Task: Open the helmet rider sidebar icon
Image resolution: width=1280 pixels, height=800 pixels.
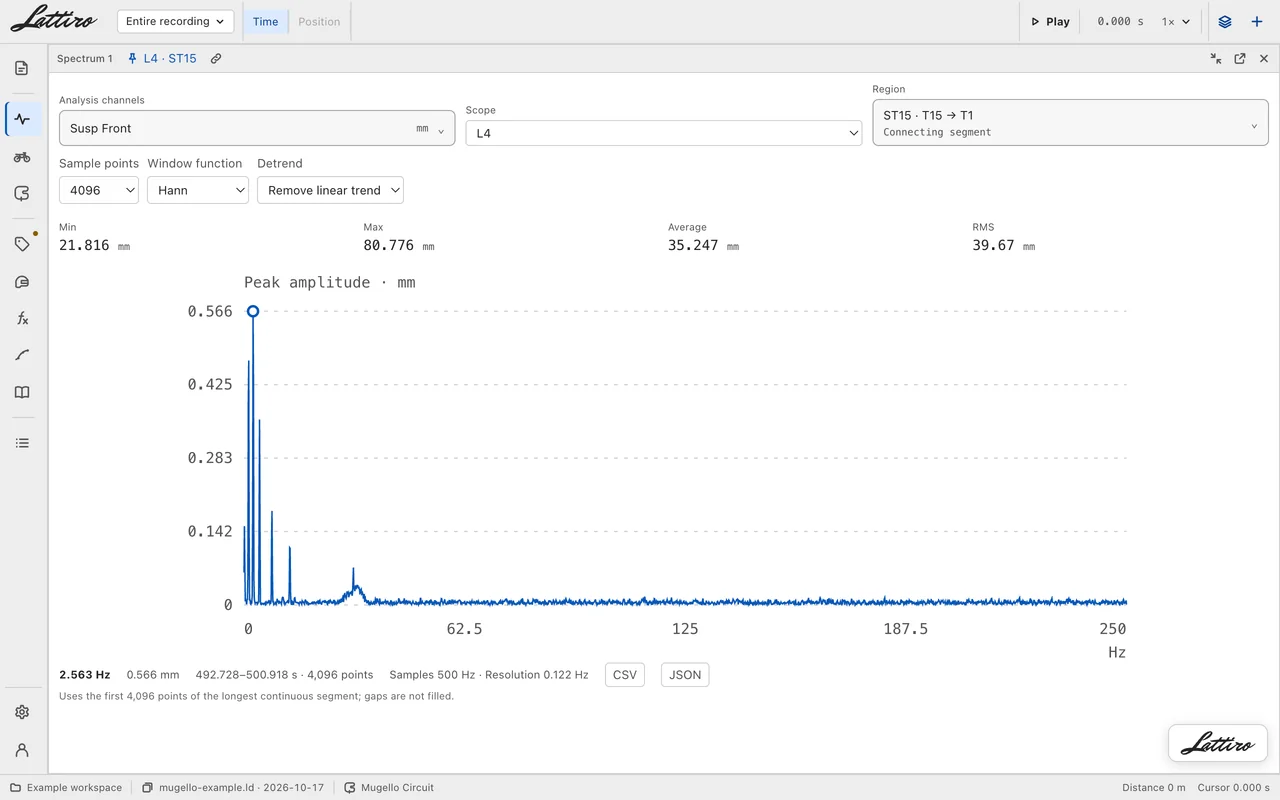Action: point(22,282)
